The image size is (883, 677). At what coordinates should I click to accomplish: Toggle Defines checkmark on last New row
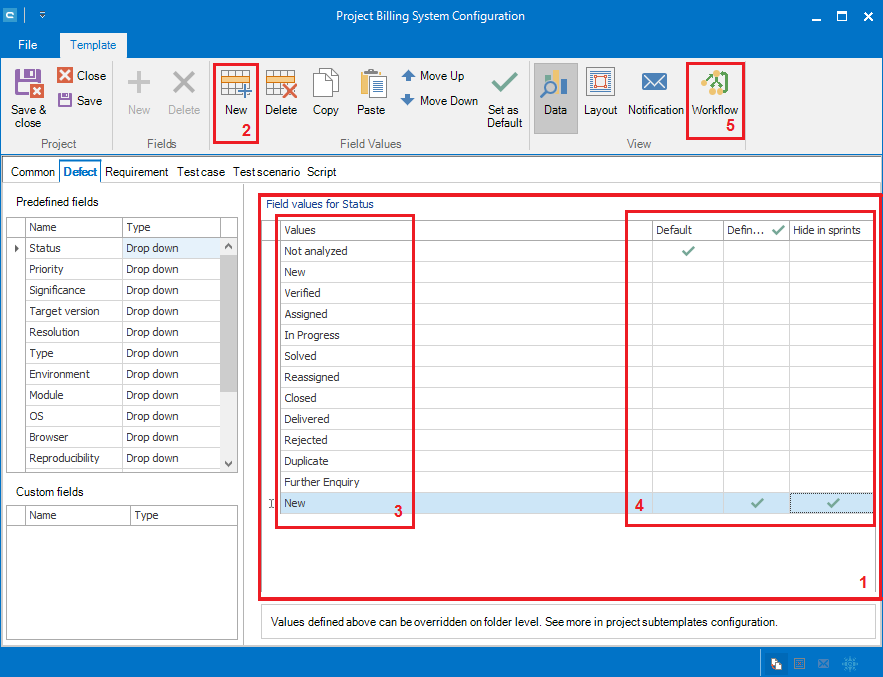pos(757,503)
